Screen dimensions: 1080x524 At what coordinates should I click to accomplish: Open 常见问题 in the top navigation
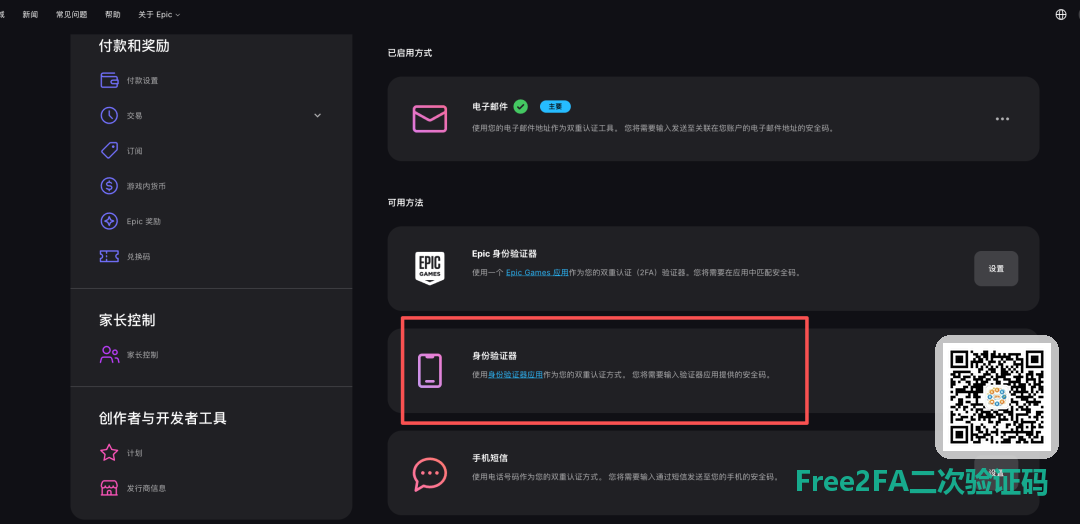72,14
